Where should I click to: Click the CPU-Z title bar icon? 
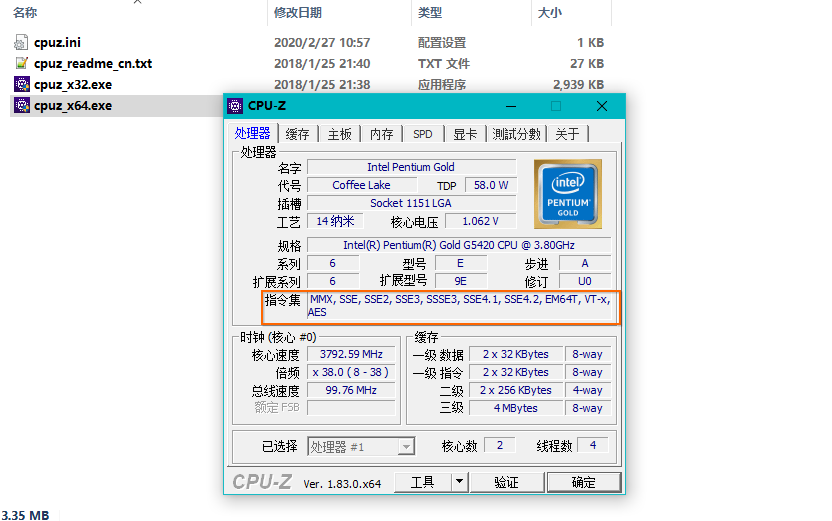pos(236,106)
